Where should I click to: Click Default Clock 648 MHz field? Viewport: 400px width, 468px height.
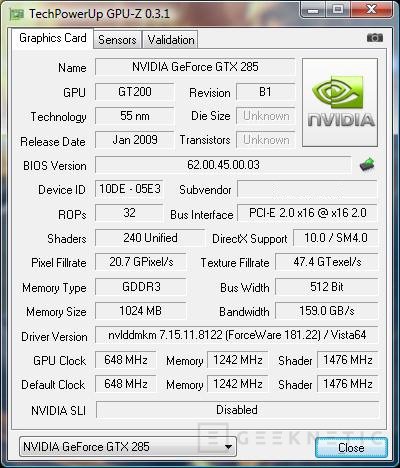[126, 384]
